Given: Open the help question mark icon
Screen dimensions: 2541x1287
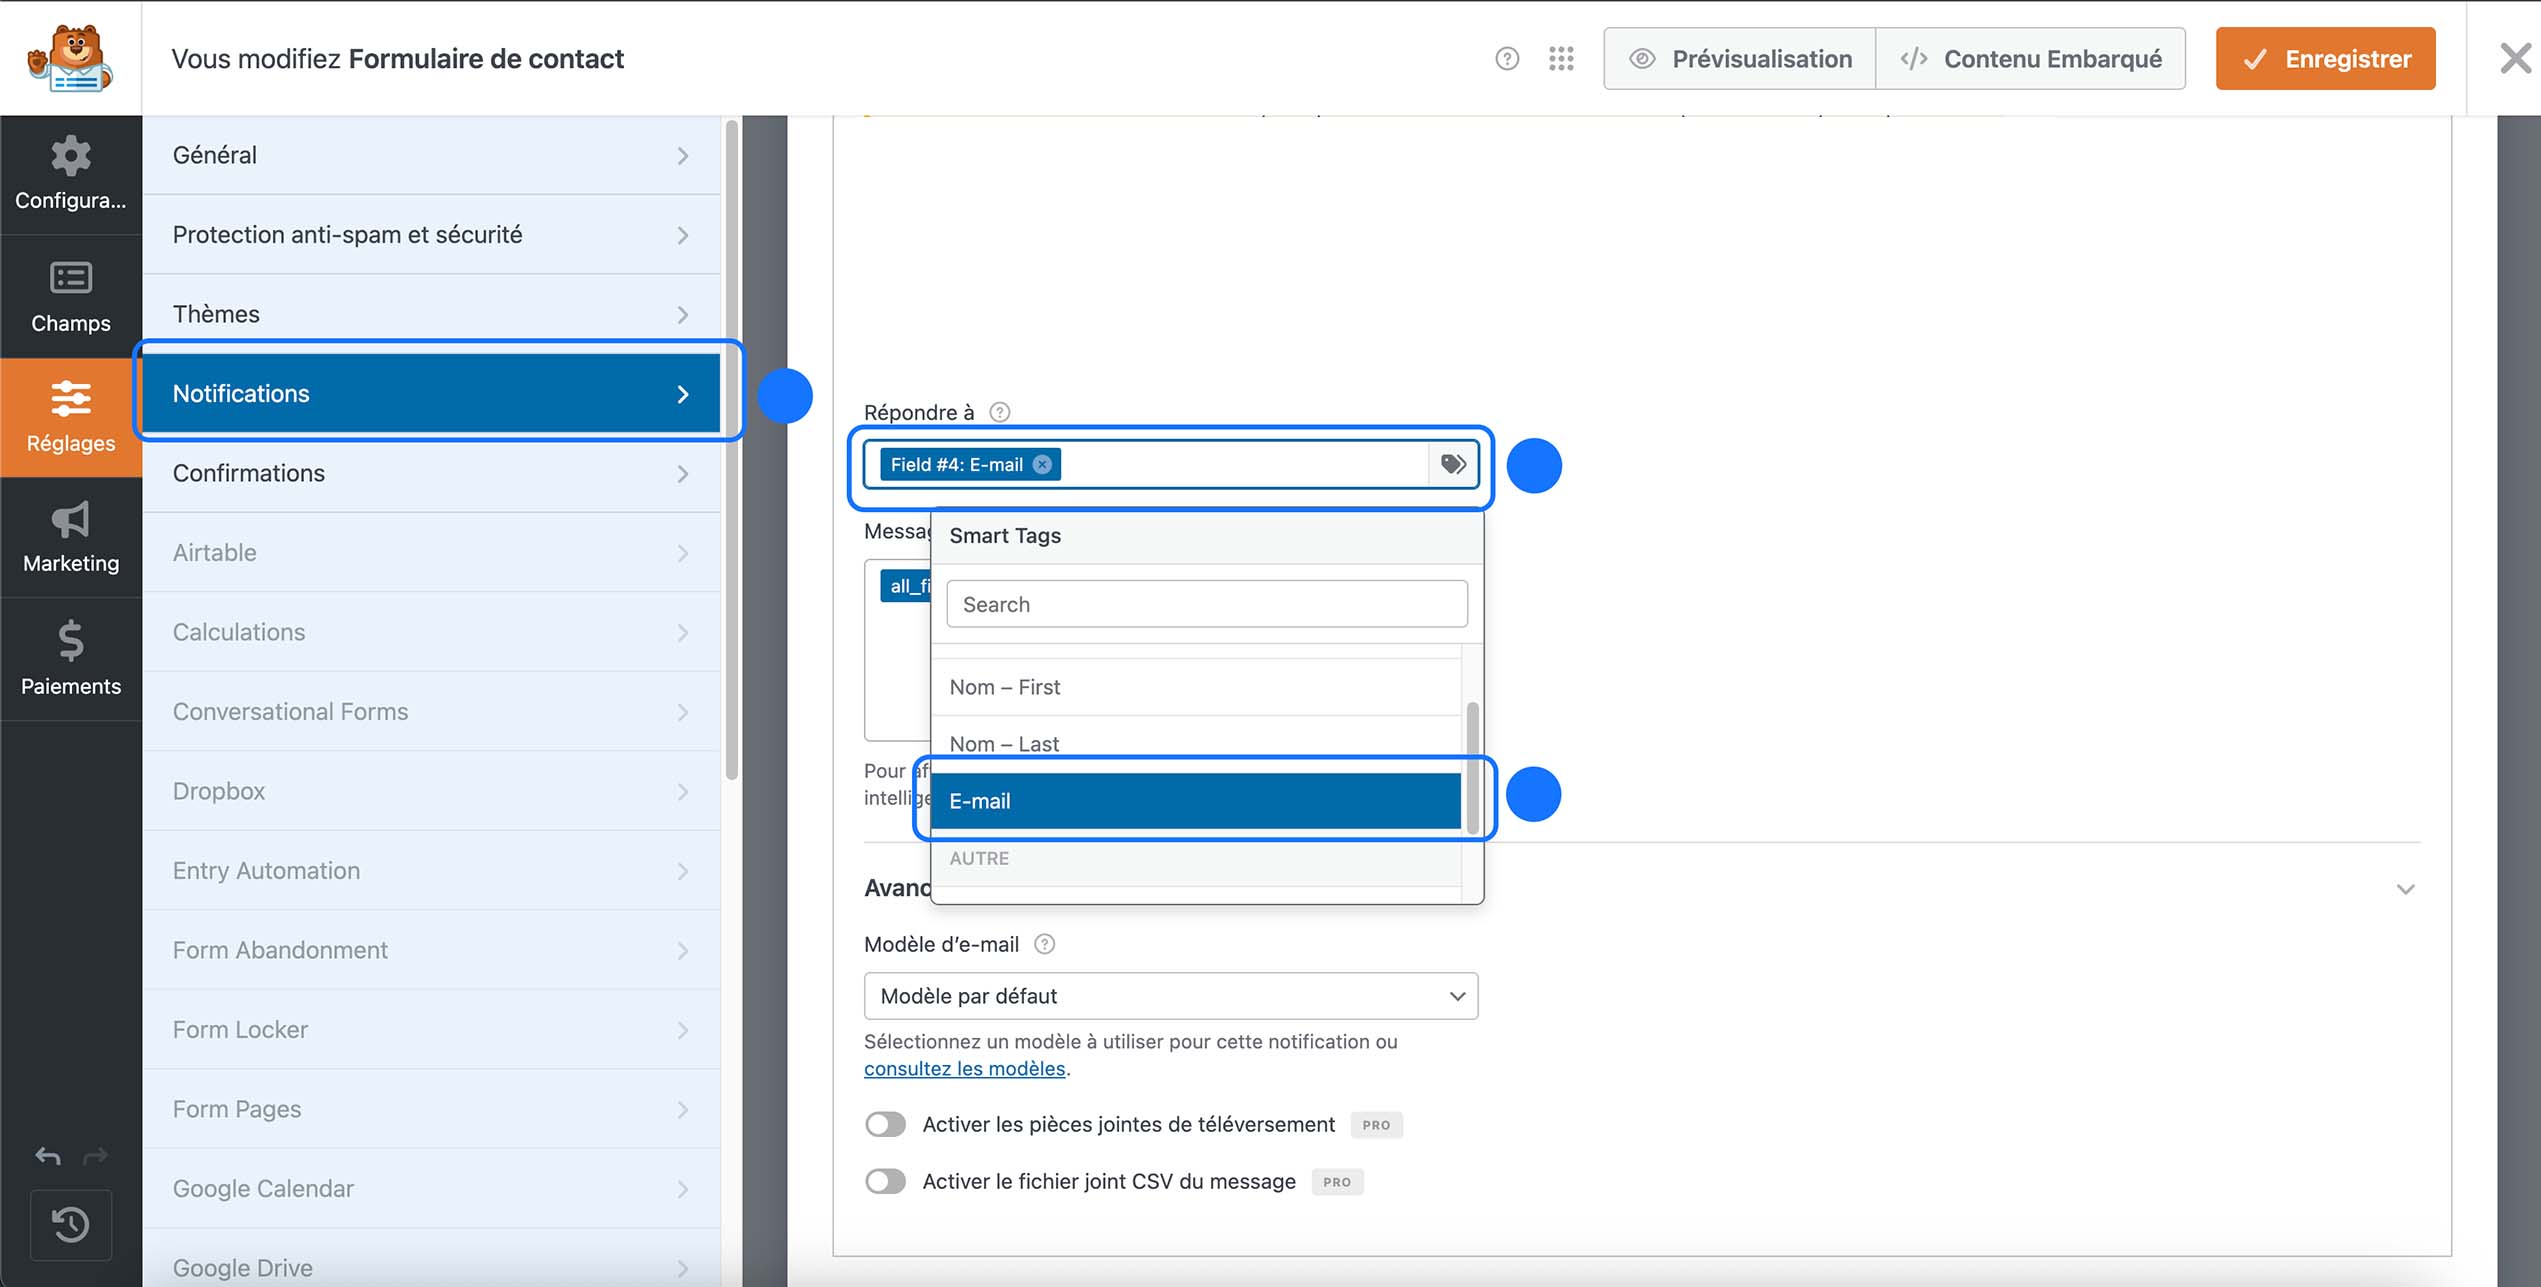Looking at the screenshot, I should [1507, 58].
